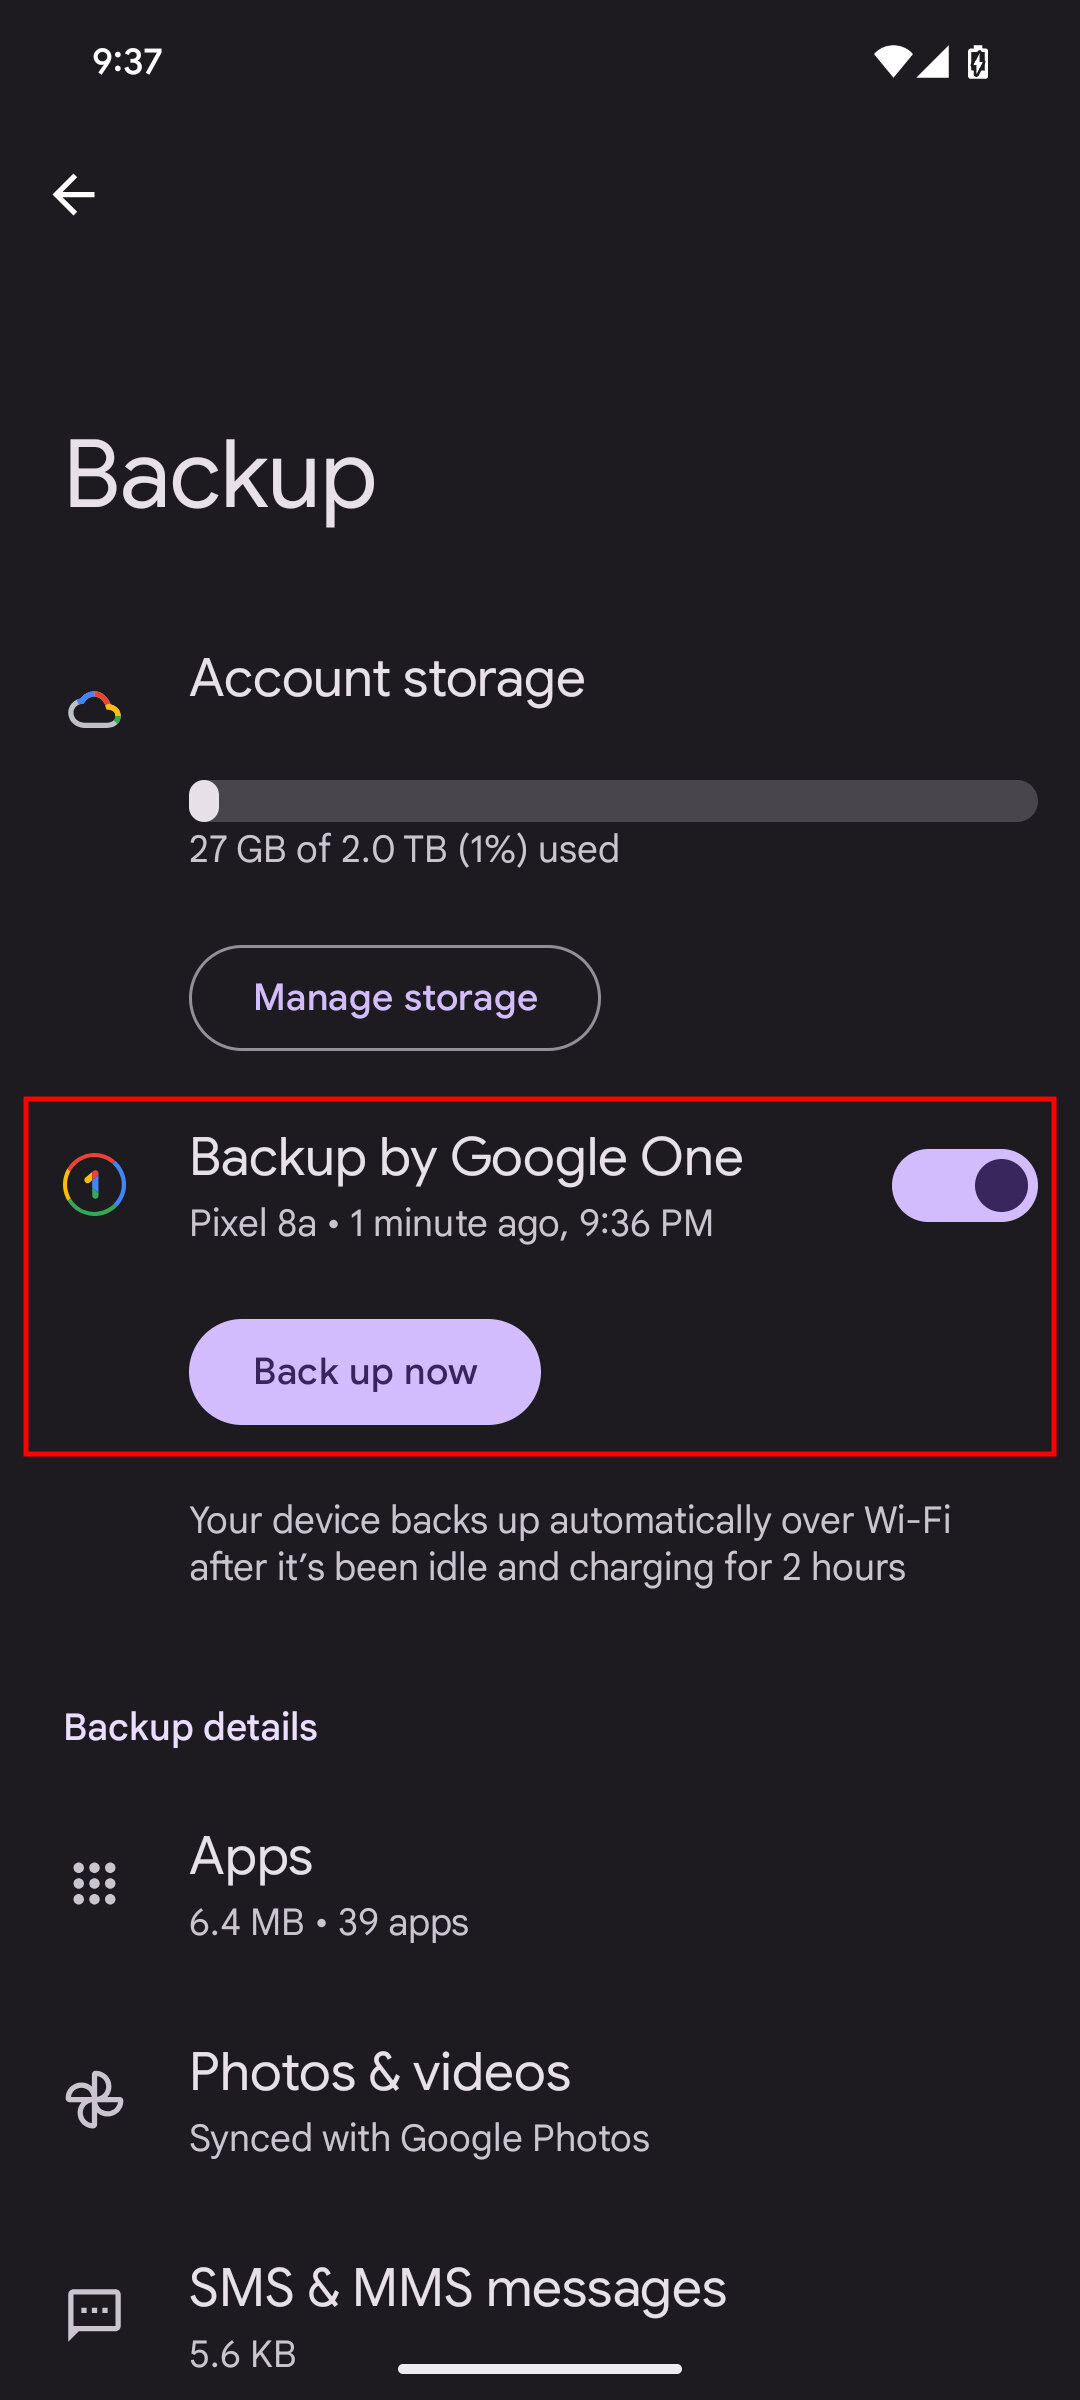Tap the Google cloud storage icon
The width and height of the screenshot is (1080, 2400).
[94, 710]
